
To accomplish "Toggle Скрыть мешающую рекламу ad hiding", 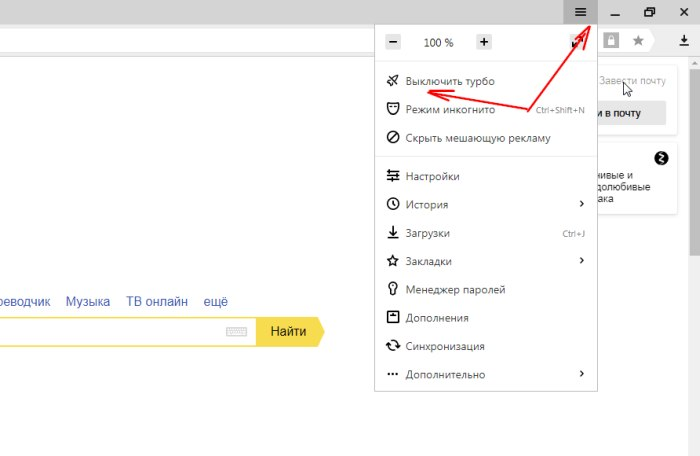I will point(477,138).
